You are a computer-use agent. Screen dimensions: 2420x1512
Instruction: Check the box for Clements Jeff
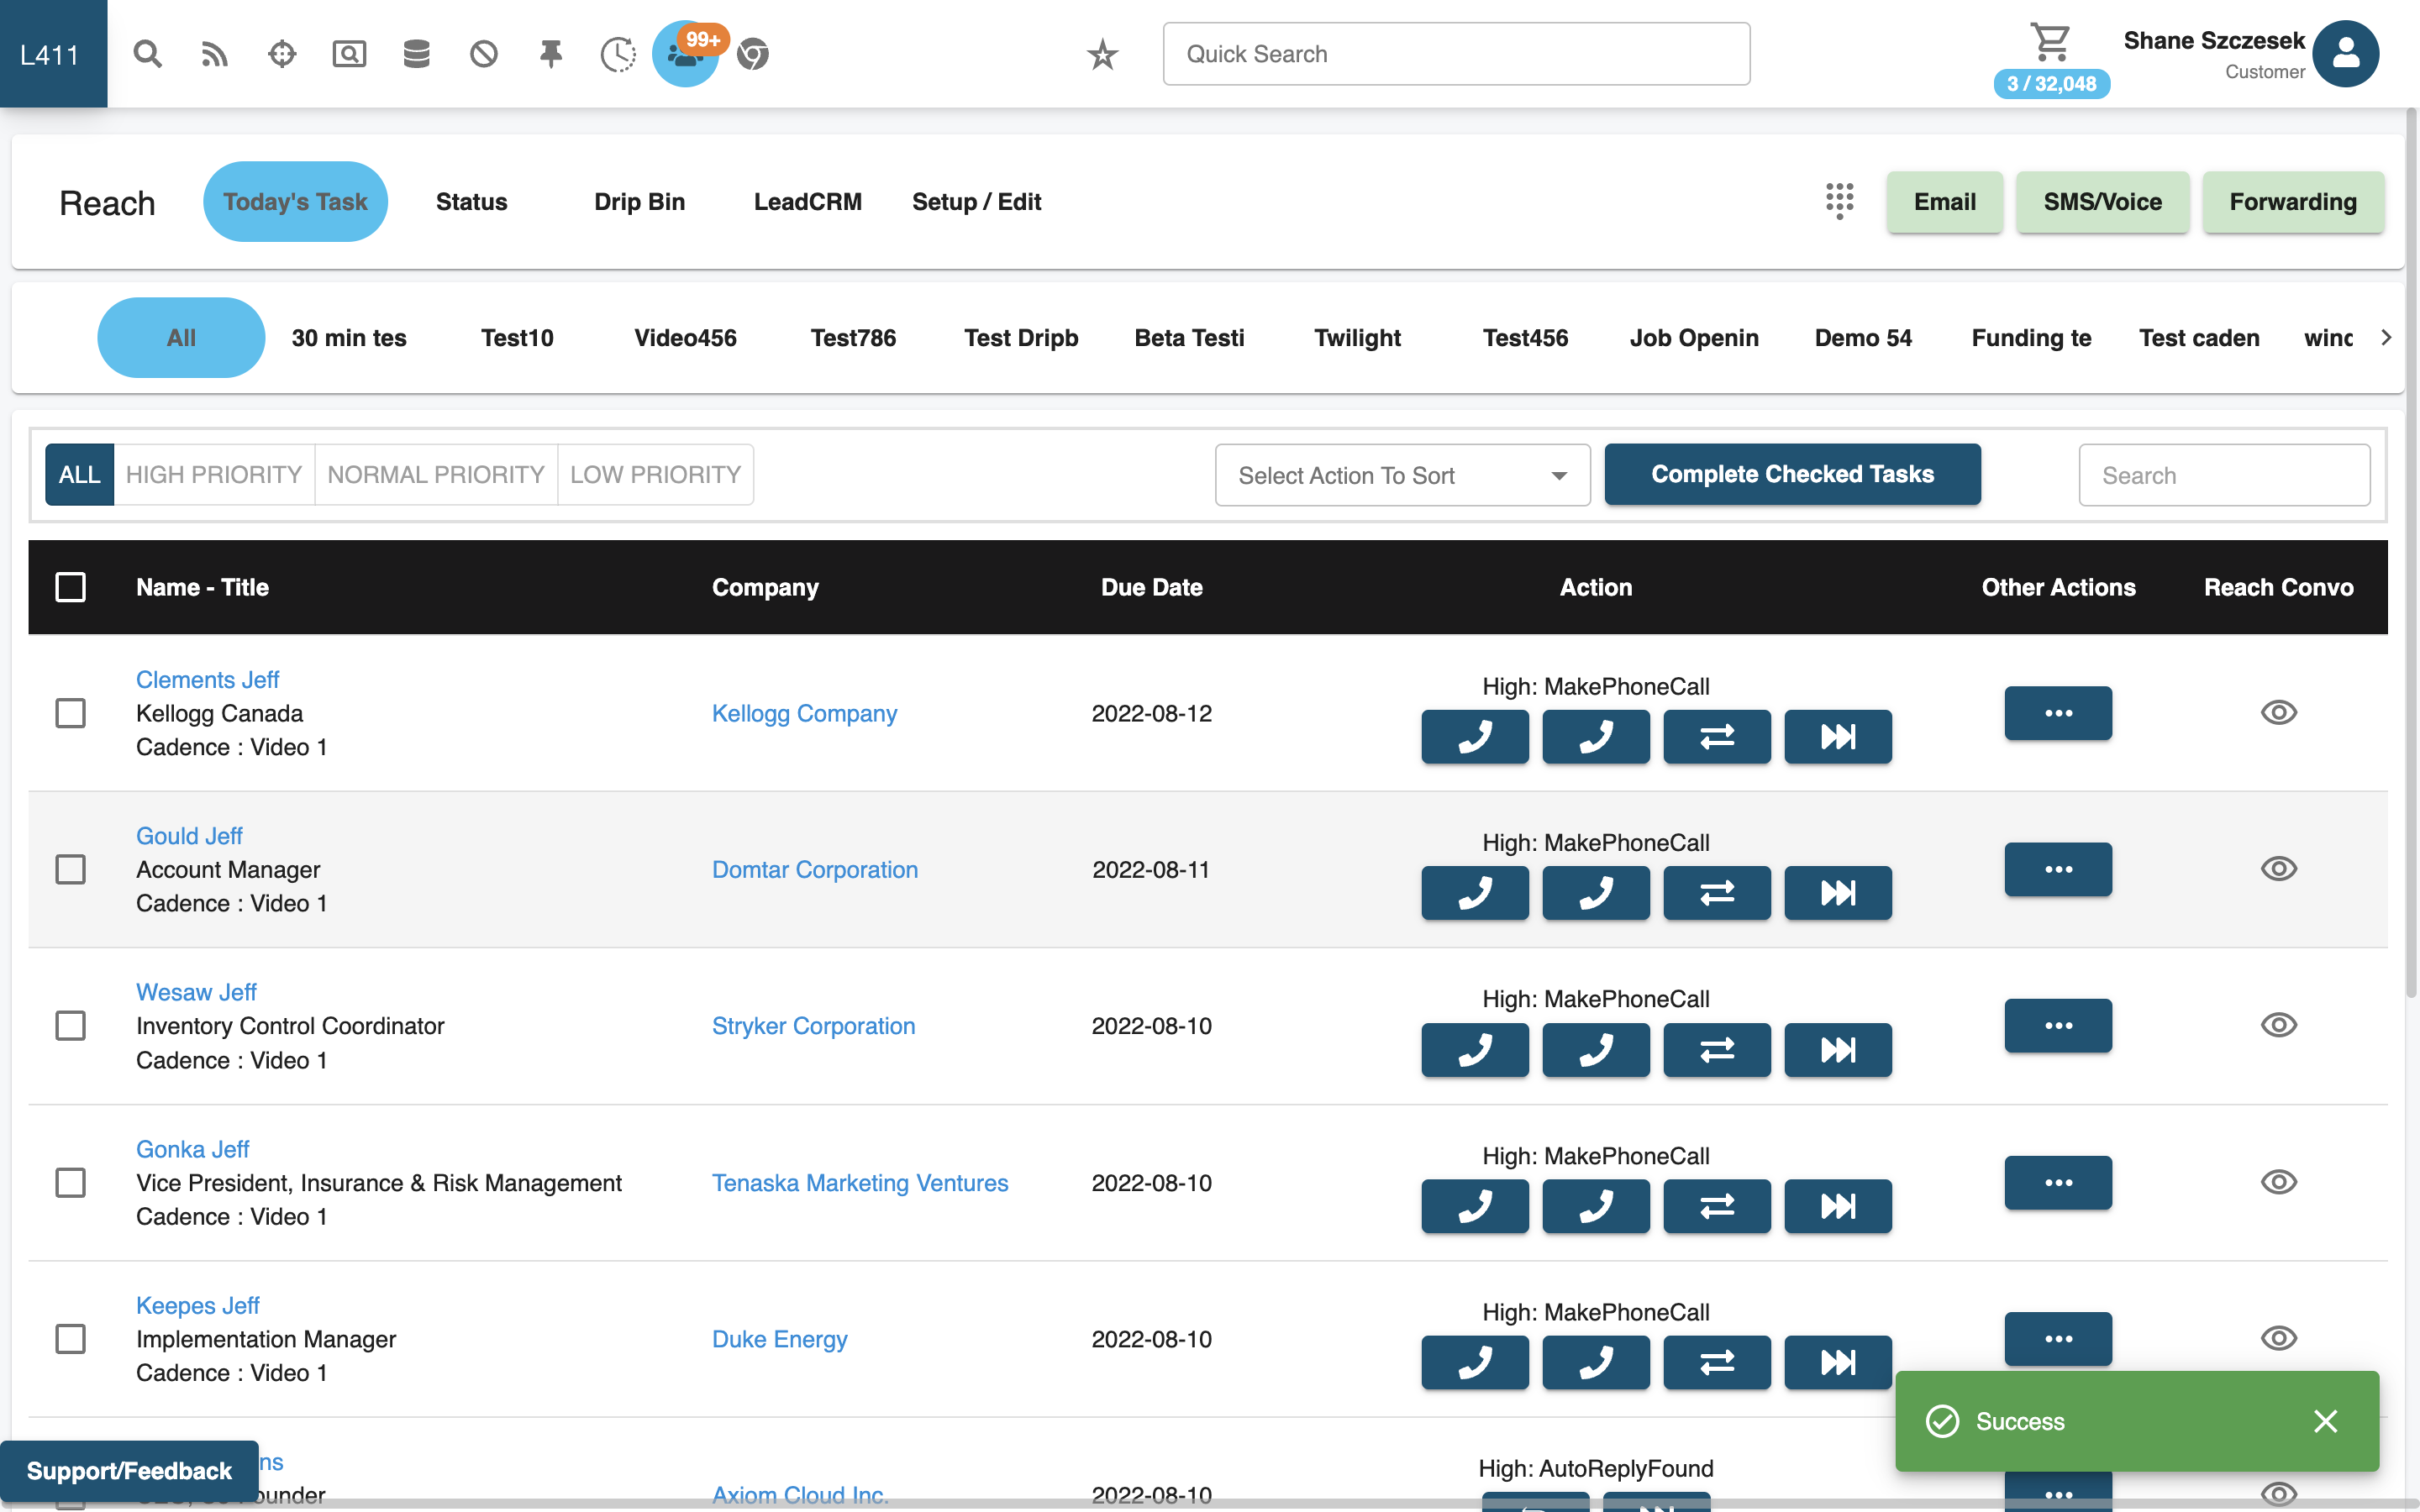click(x=71, y=713)
